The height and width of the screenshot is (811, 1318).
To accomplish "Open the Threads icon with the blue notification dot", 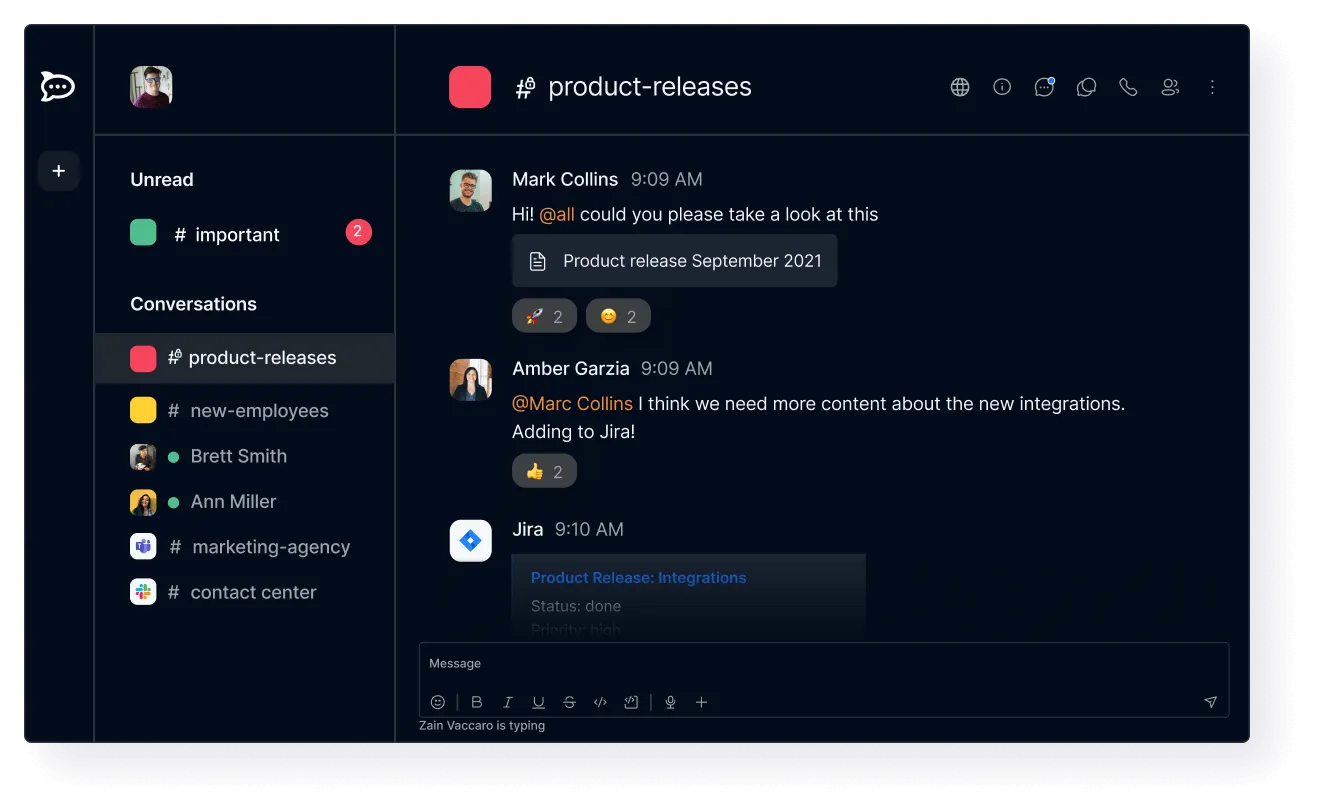I will pos(1044,87).
